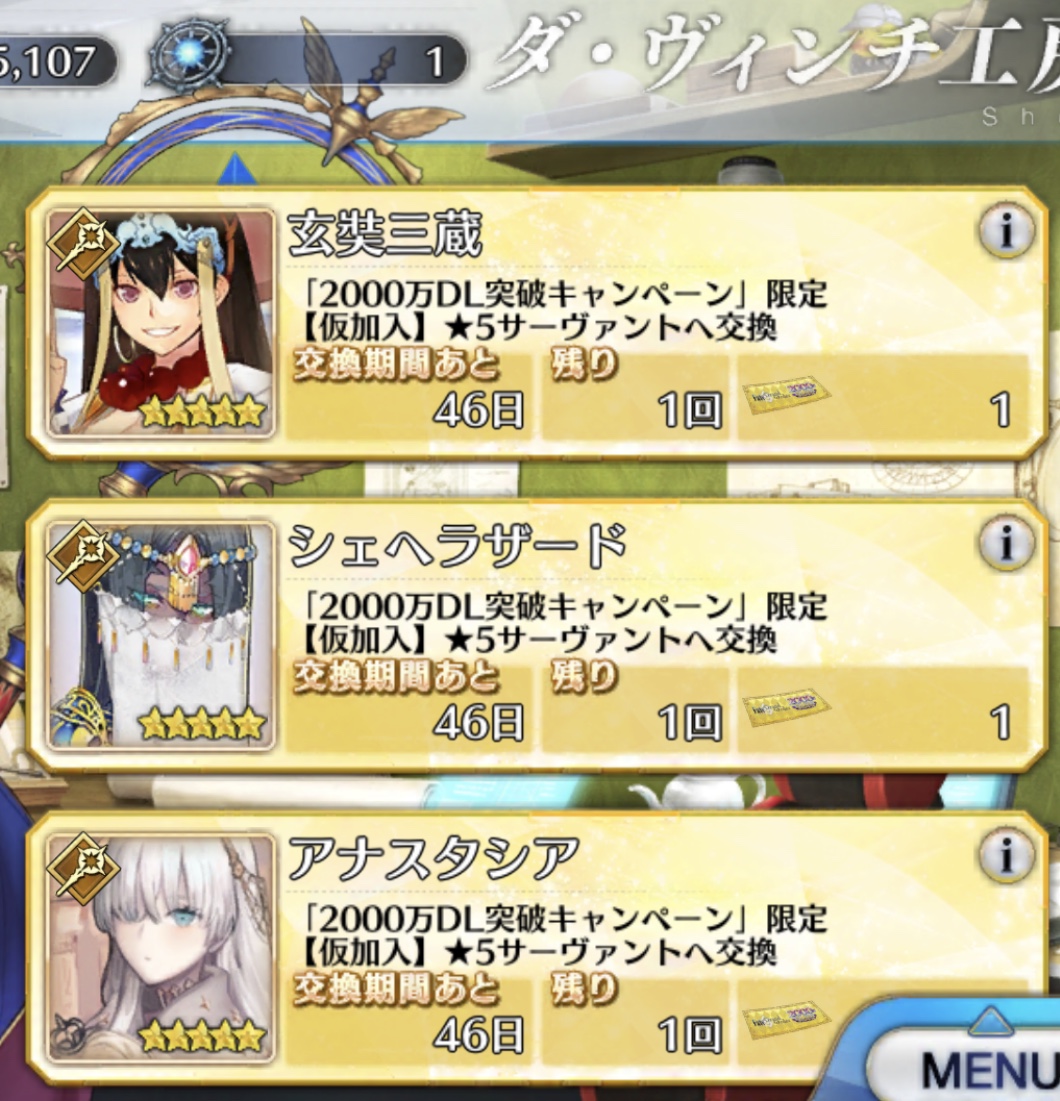Select the シェヘラザード exchange entry title
Viewport: 1060px width, 1101px height.
point(457,546)
